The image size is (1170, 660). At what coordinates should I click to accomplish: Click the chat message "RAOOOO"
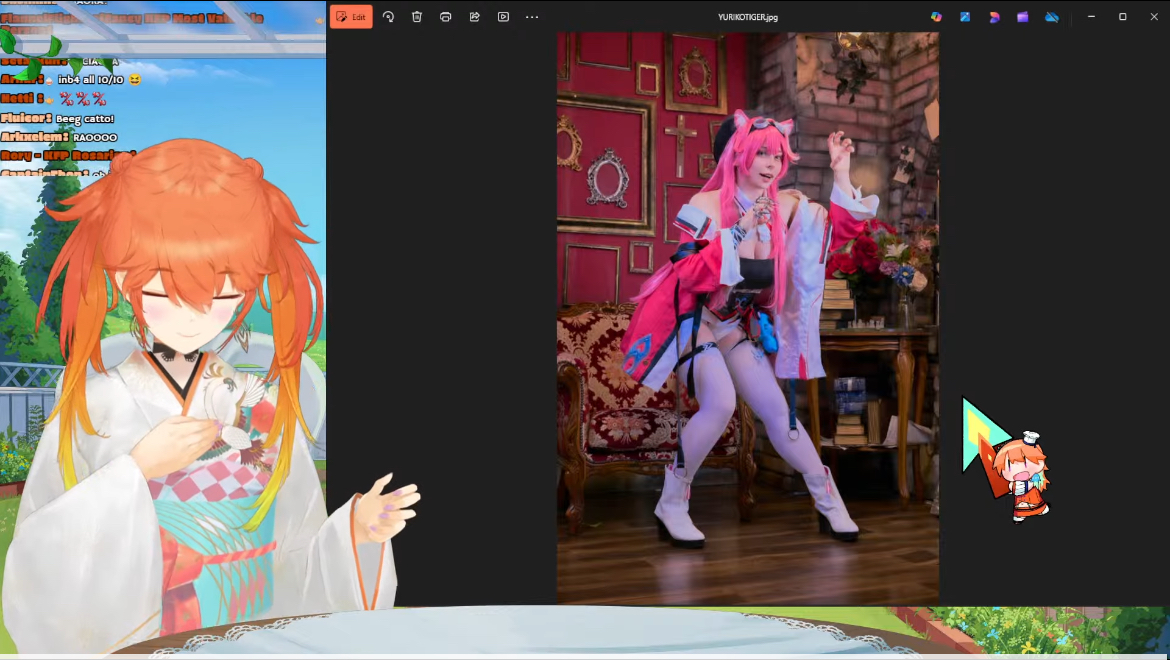coord(96,137)
